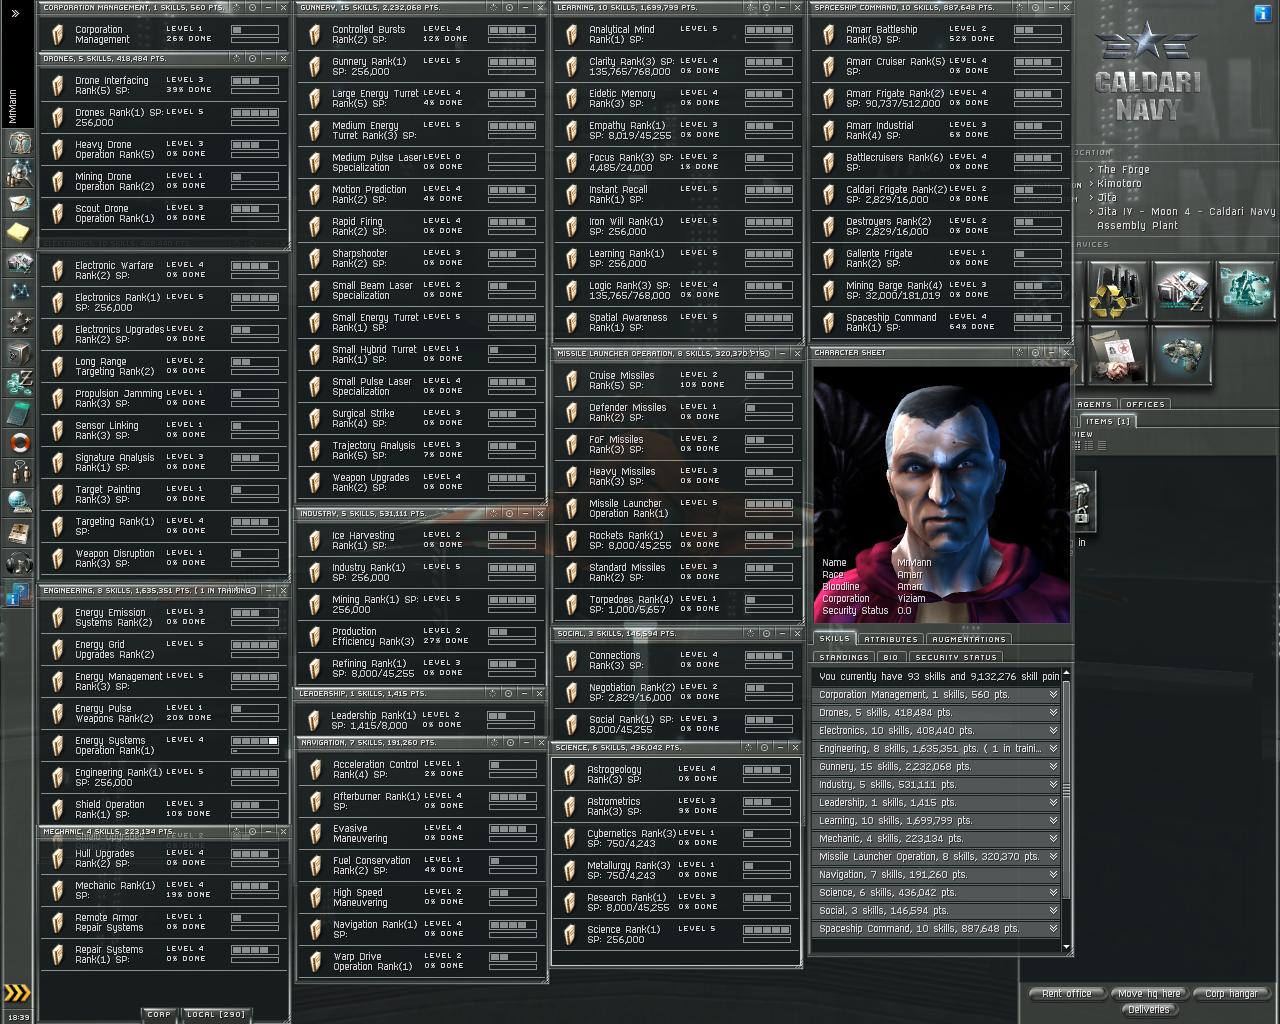This screenshot has height=1024, width=1280.
Task: Click the Analytical Mind skill book icon
Action: [x=572, y=35]
